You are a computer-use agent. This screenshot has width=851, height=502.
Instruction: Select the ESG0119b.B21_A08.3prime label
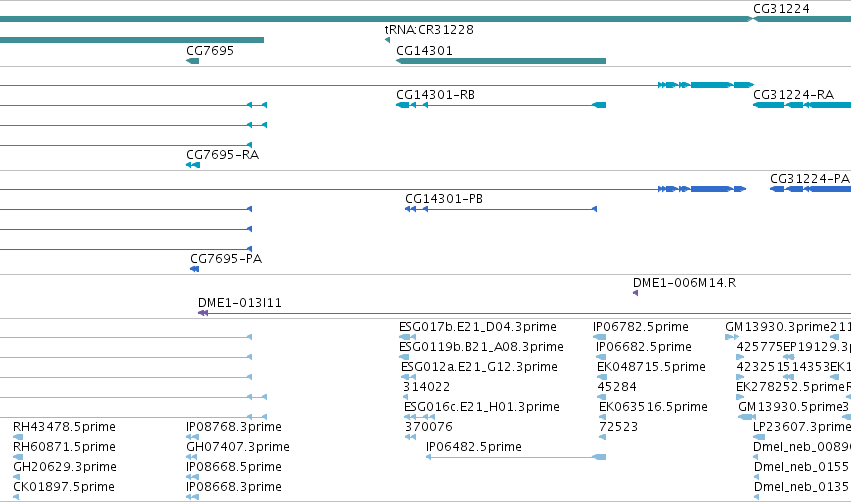[x=481, y=347]
